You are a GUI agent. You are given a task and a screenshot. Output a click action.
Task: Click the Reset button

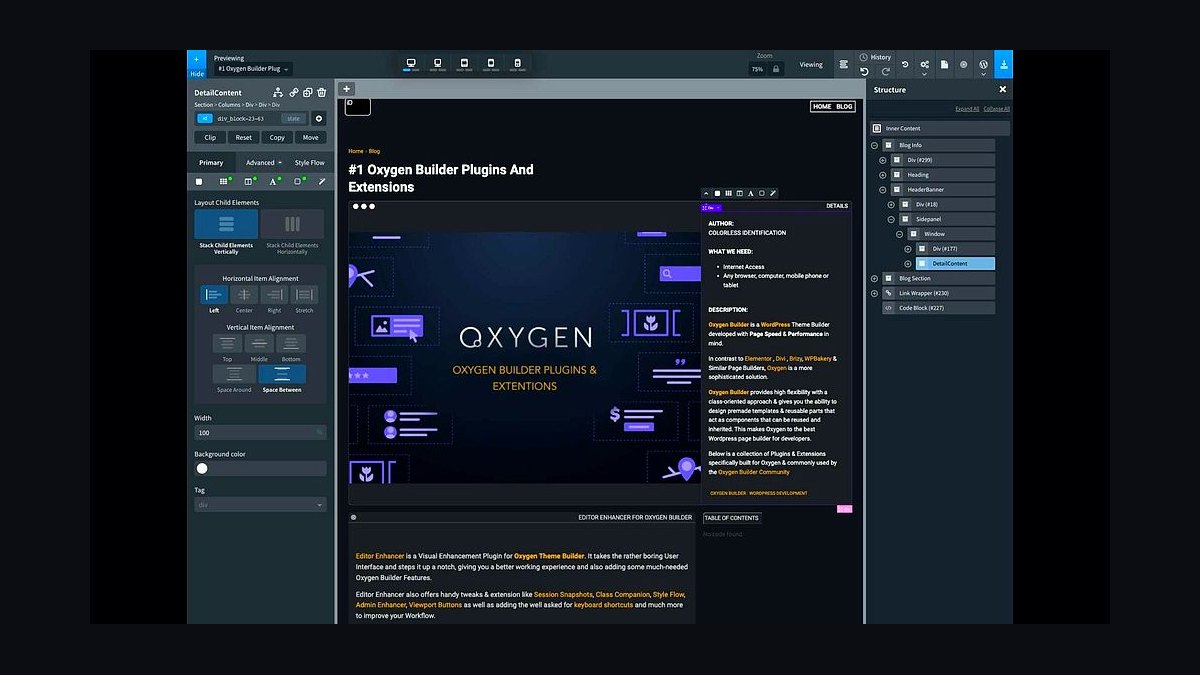(x=244, y=137)
